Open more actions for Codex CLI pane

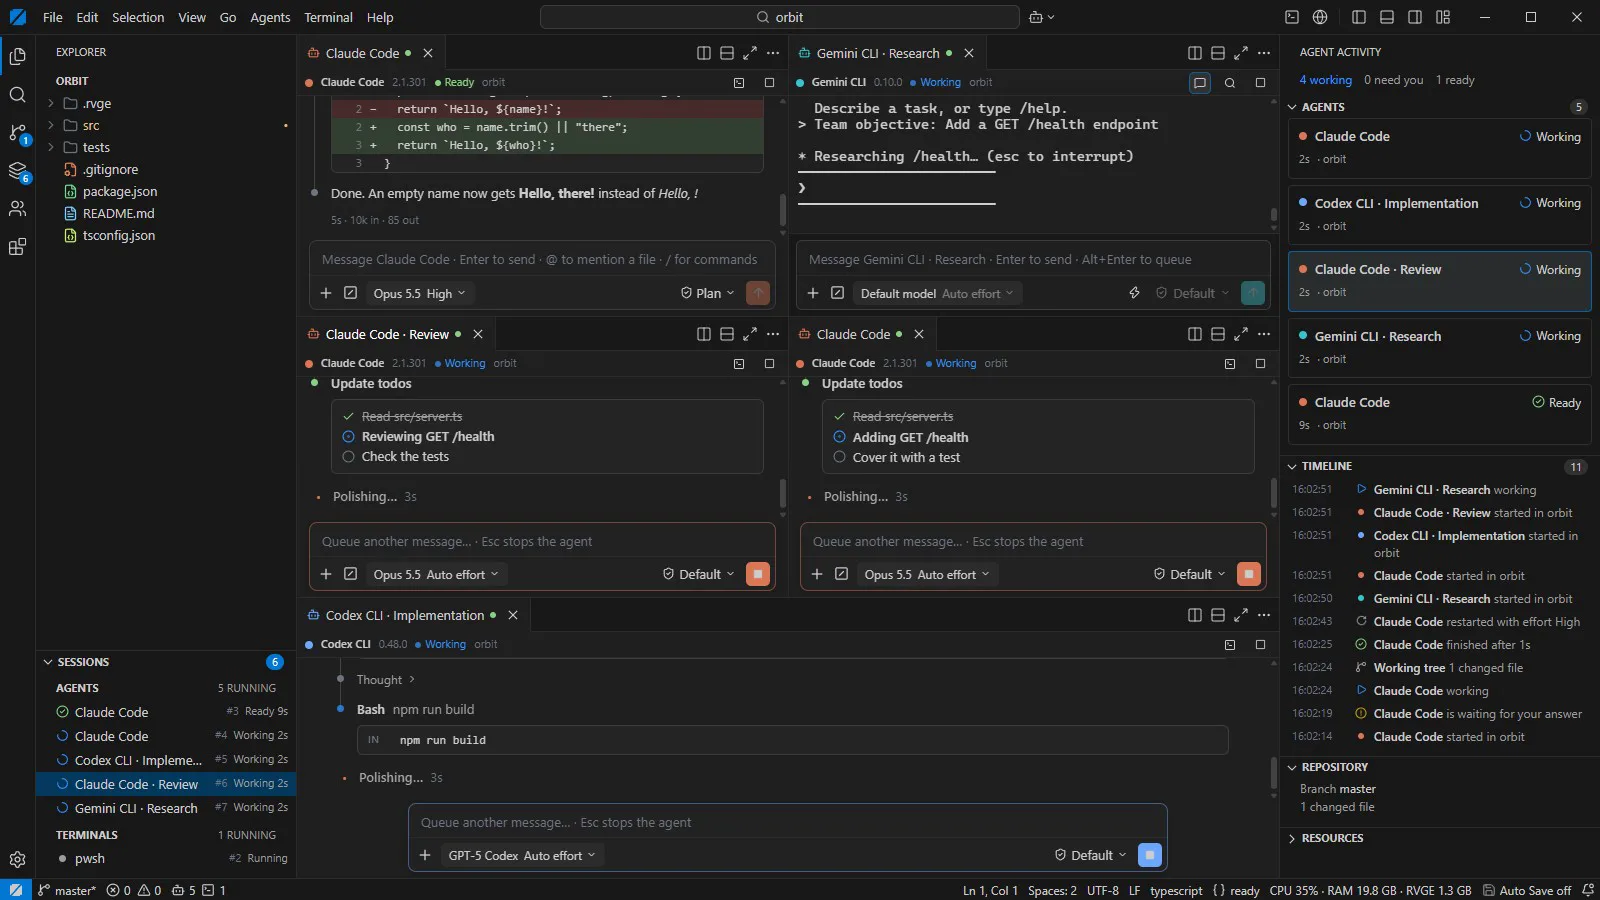(x=1264, y=615)
